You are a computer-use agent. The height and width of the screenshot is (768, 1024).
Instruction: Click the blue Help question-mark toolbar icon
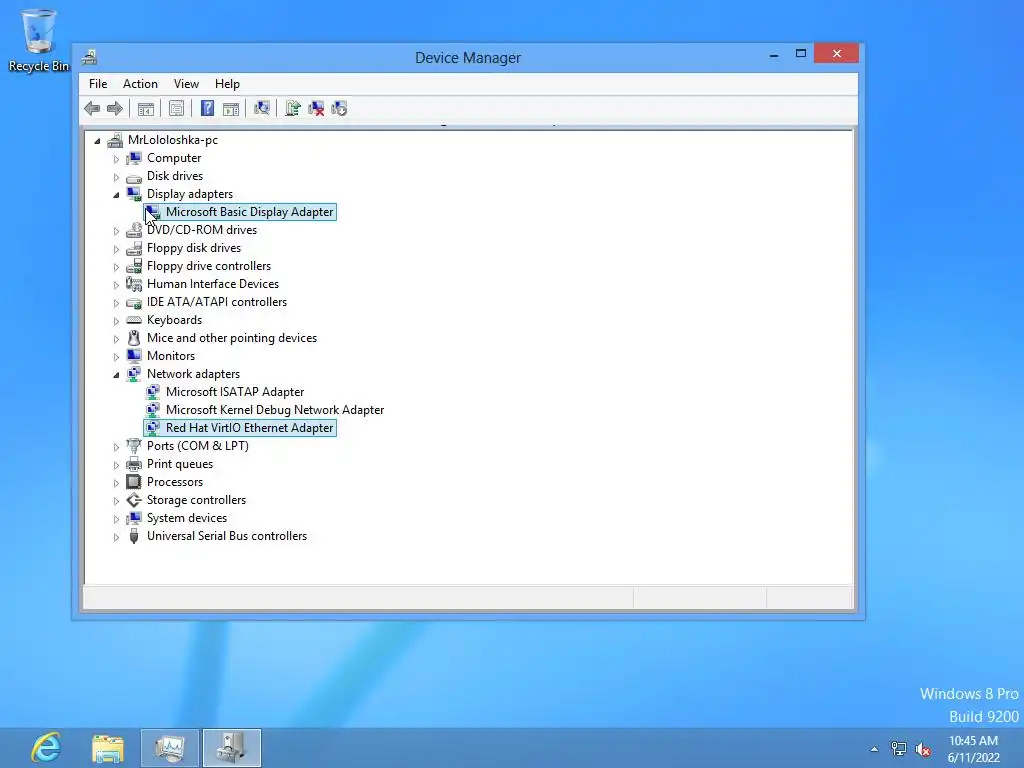tap(207, 108)
